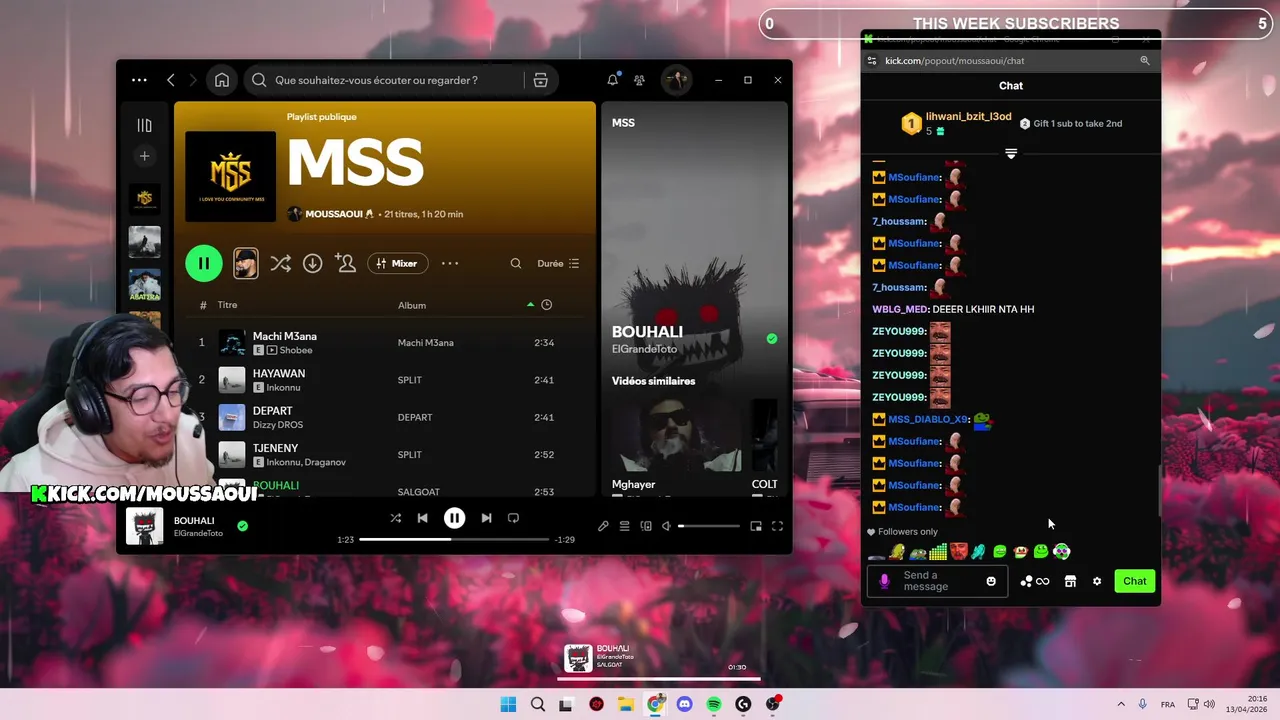Seek on the song progress bar

click(x=454, y=539)
